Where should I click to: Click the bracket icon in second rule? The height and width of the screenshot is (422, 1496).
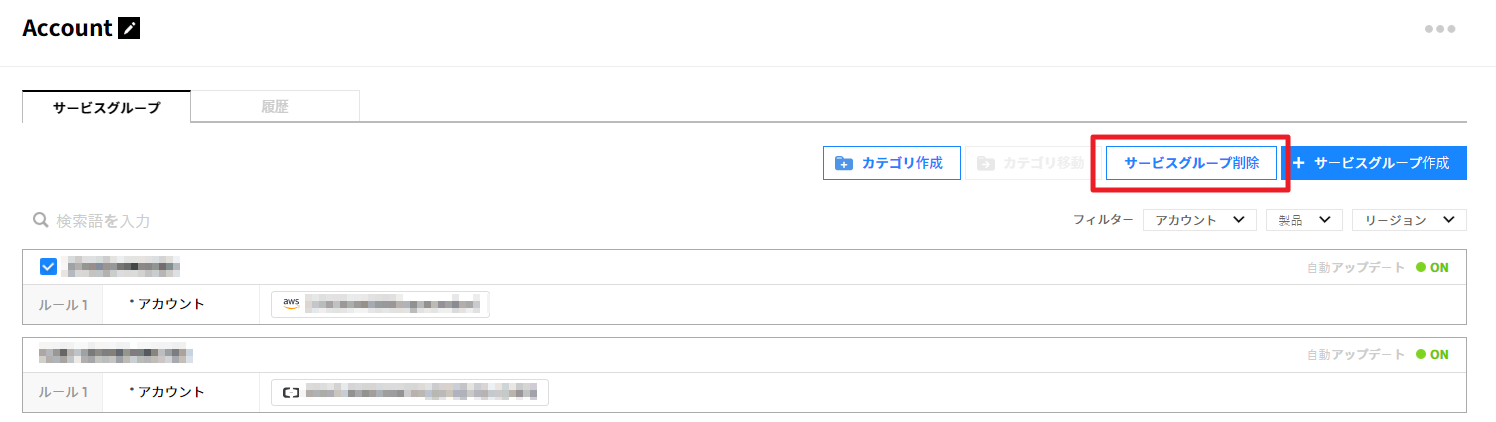pyautogui.click(x=291, y=392)
